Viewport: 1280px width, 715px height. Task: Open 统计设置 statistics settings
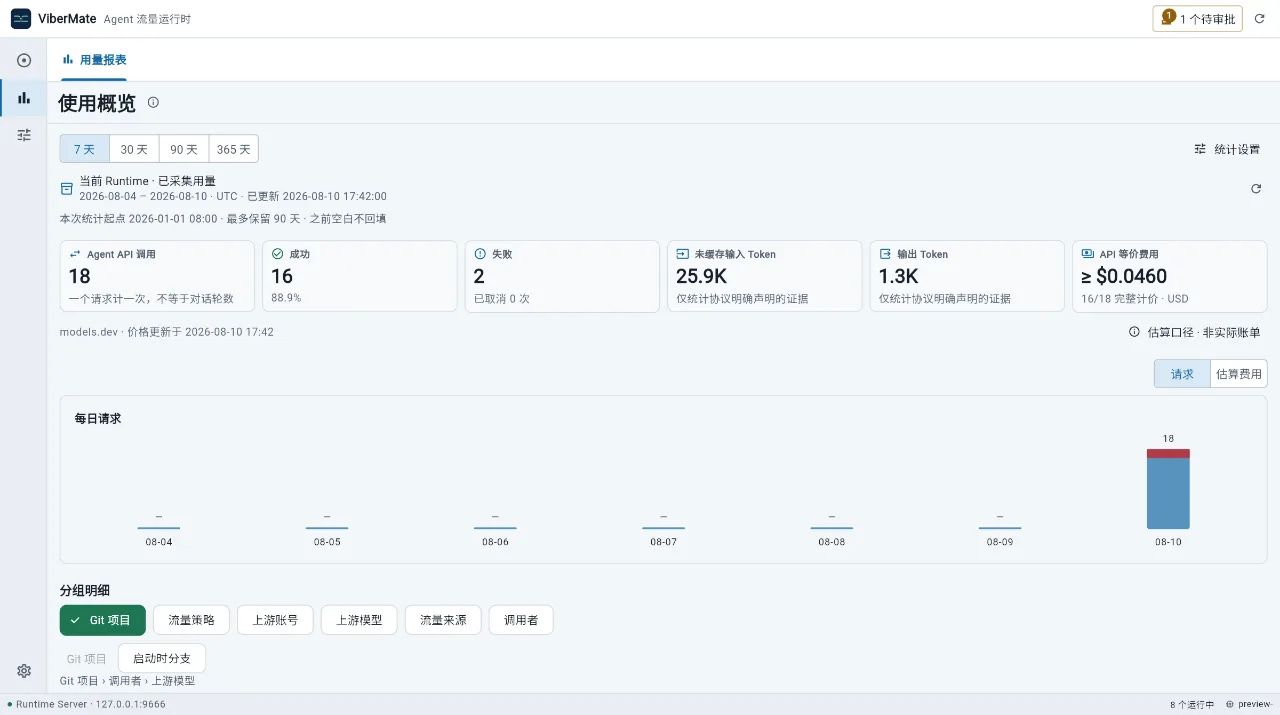click(1227, 149)
